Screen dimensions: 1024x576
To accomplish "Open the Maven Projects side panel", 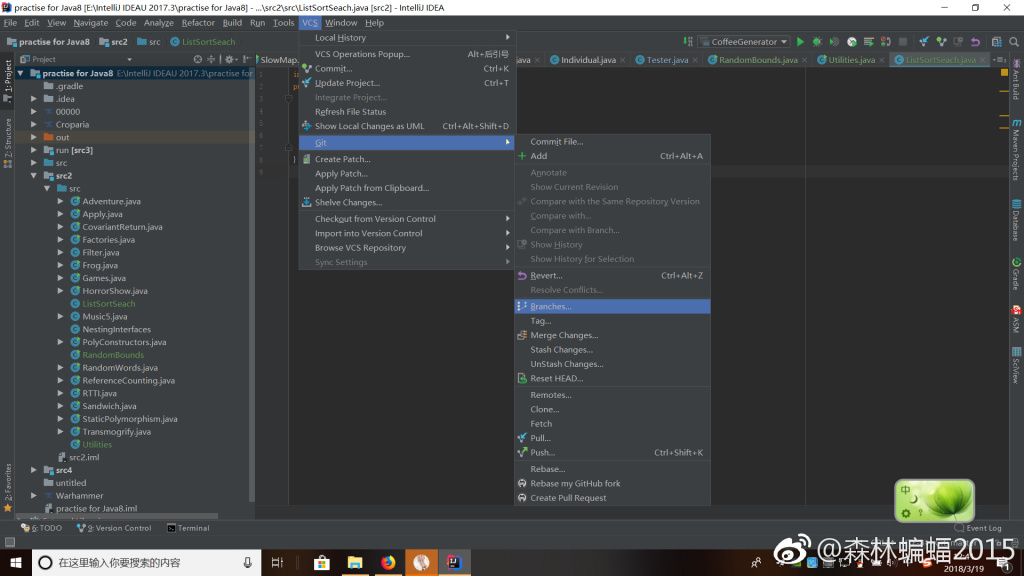I will [x=1016, y=150].
